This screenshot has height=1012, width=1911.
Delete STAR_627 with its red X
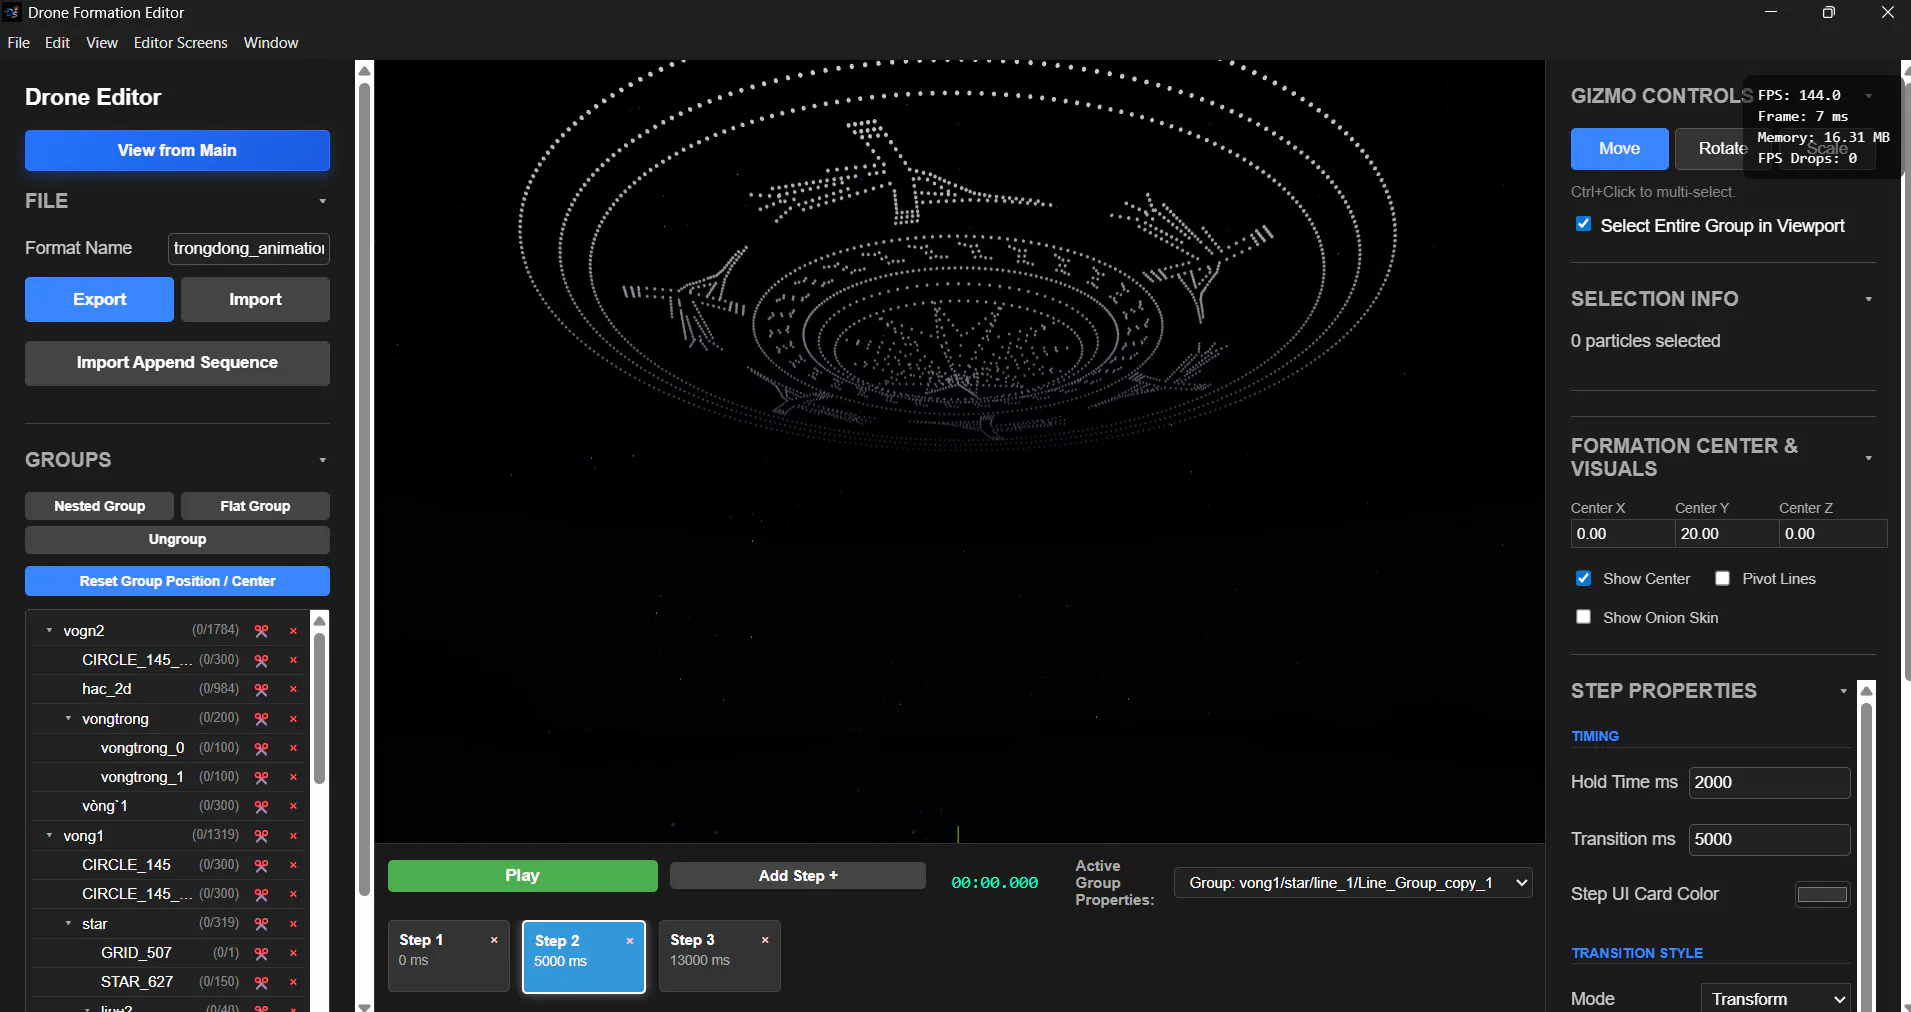293,983
